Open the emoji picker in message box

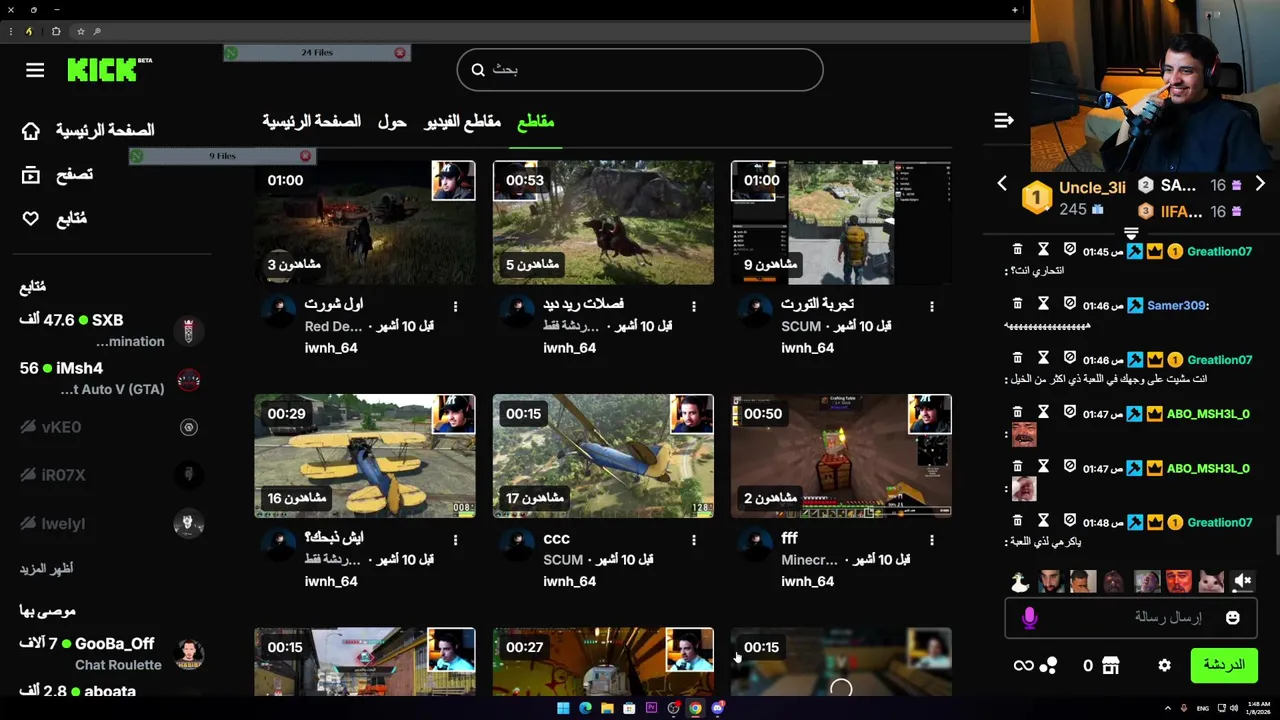(1232, 618)
